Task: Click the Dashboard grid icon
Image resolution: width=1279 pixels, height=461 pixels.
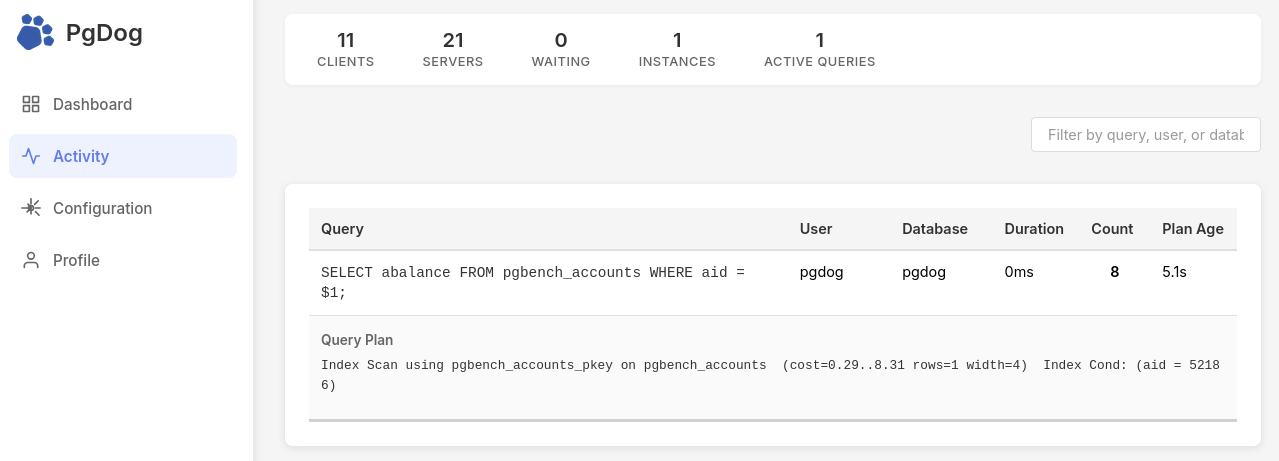Action: pyautogui.click(x=31, y=105)
